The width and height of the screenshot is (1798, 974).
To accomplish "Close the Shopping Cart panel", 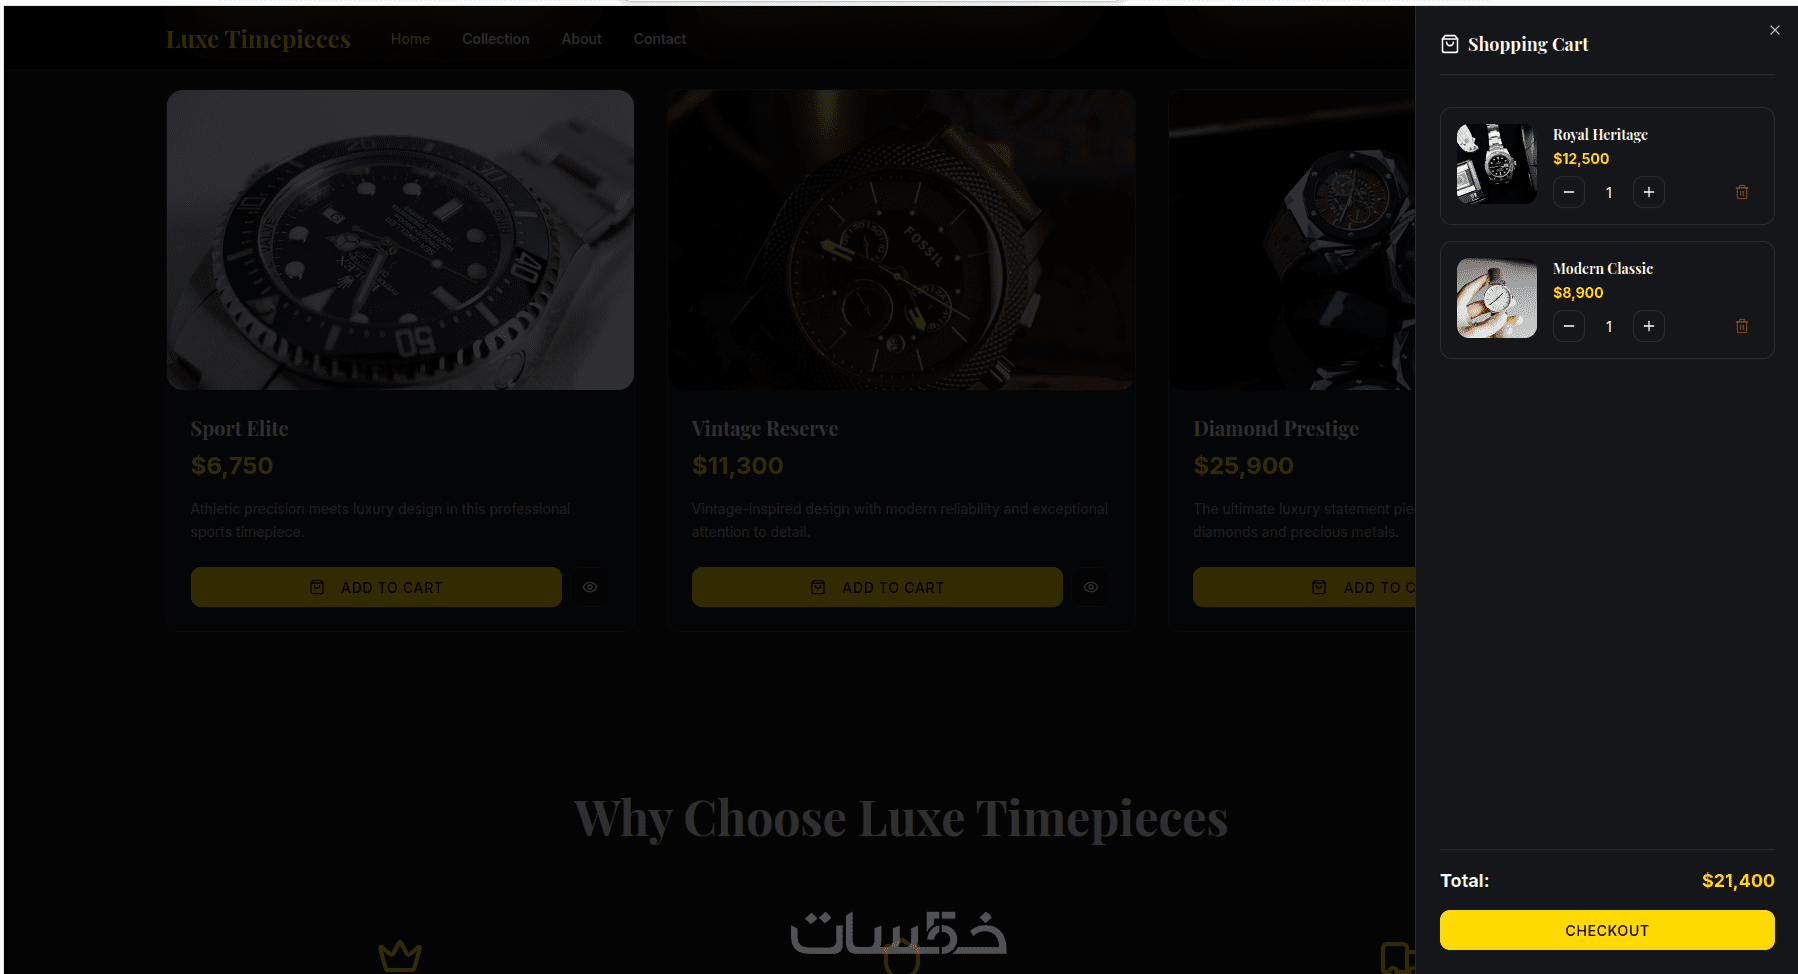I will point(1774,30).
